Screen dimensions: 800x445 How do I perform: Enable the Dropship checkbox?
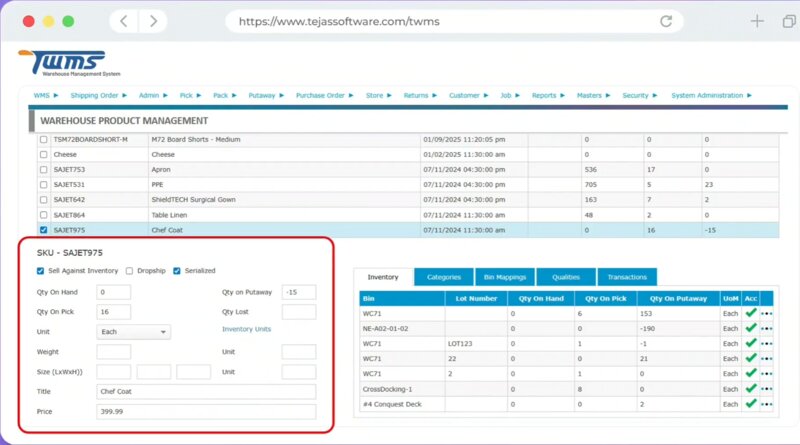(130, 271)
